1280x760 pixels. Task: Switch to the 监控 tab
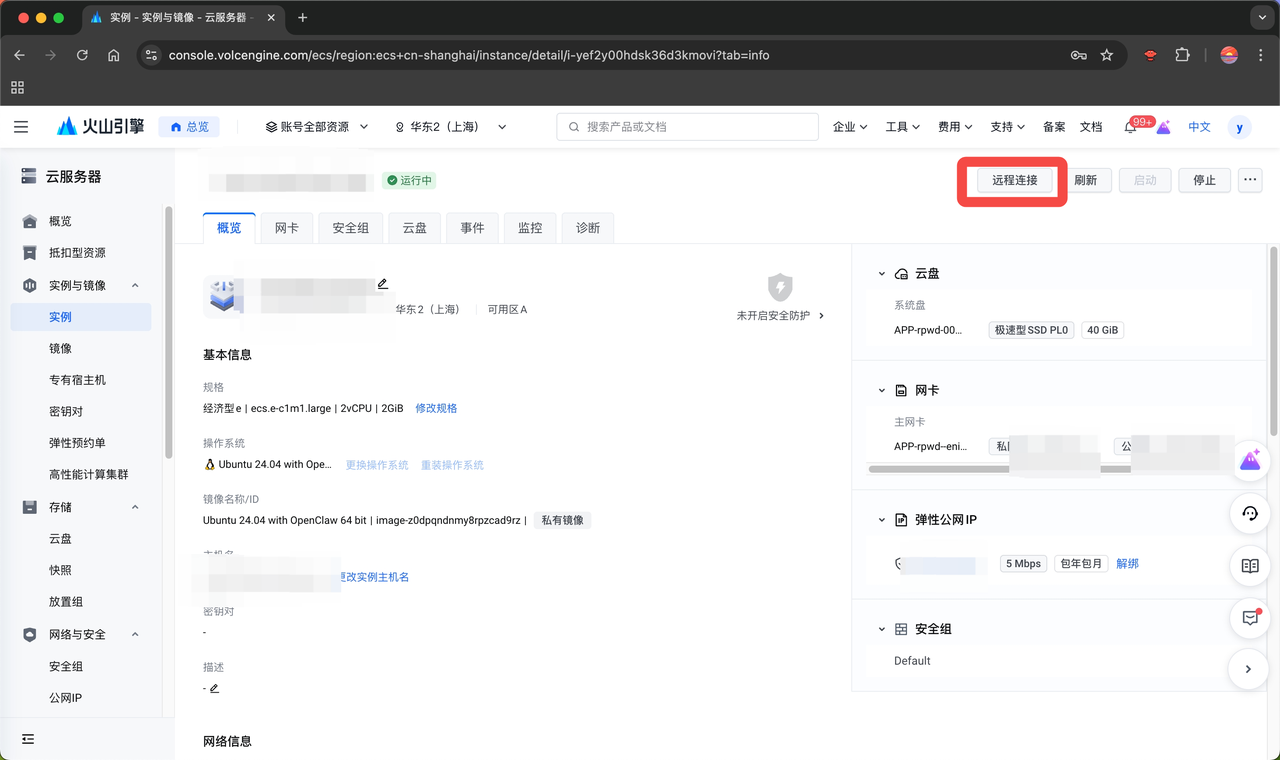(529, 228)
